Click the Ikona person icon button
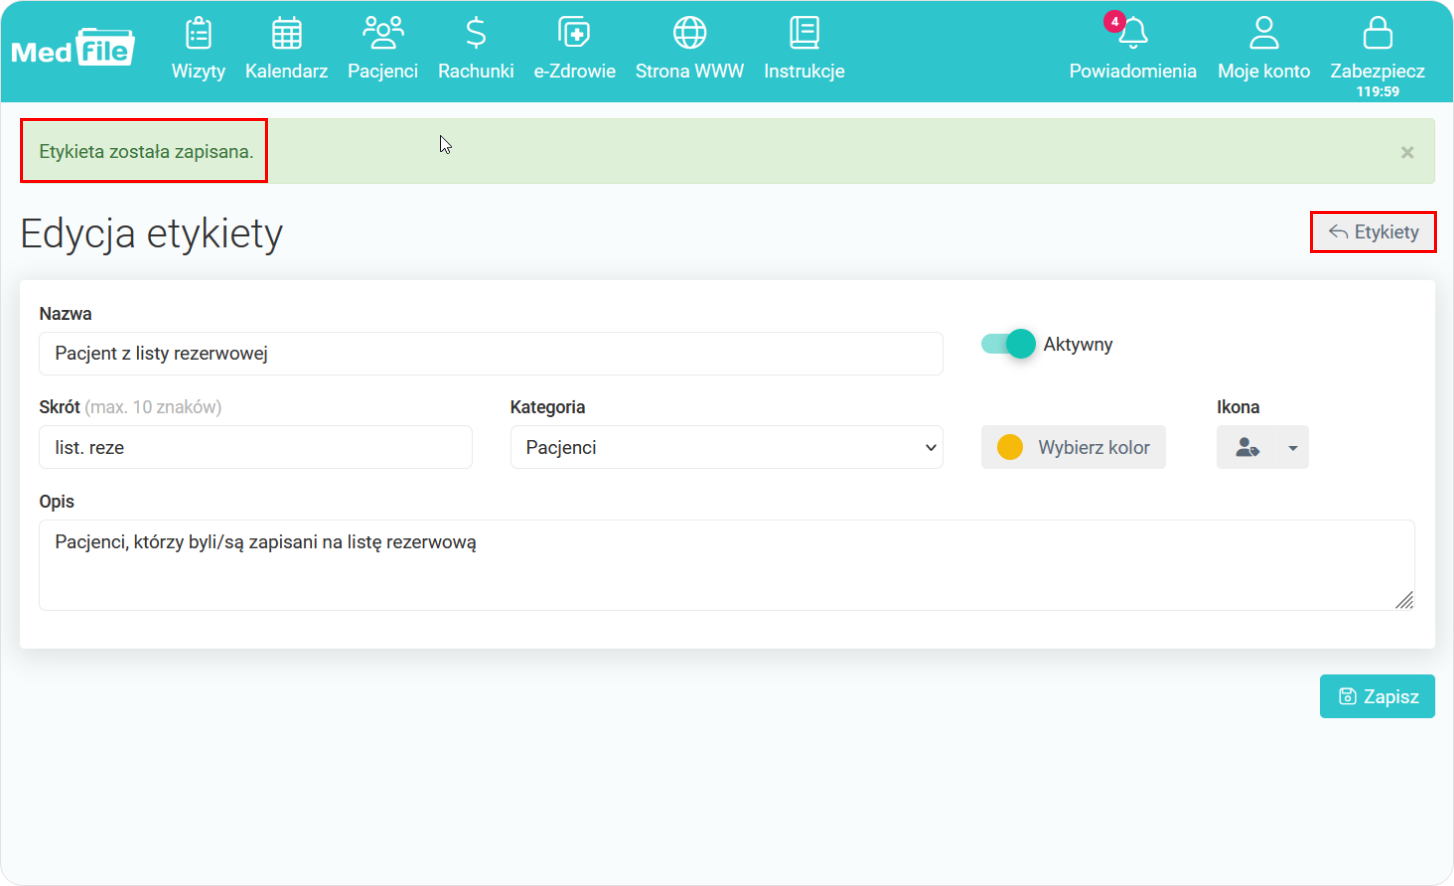 pos(1248,447)
